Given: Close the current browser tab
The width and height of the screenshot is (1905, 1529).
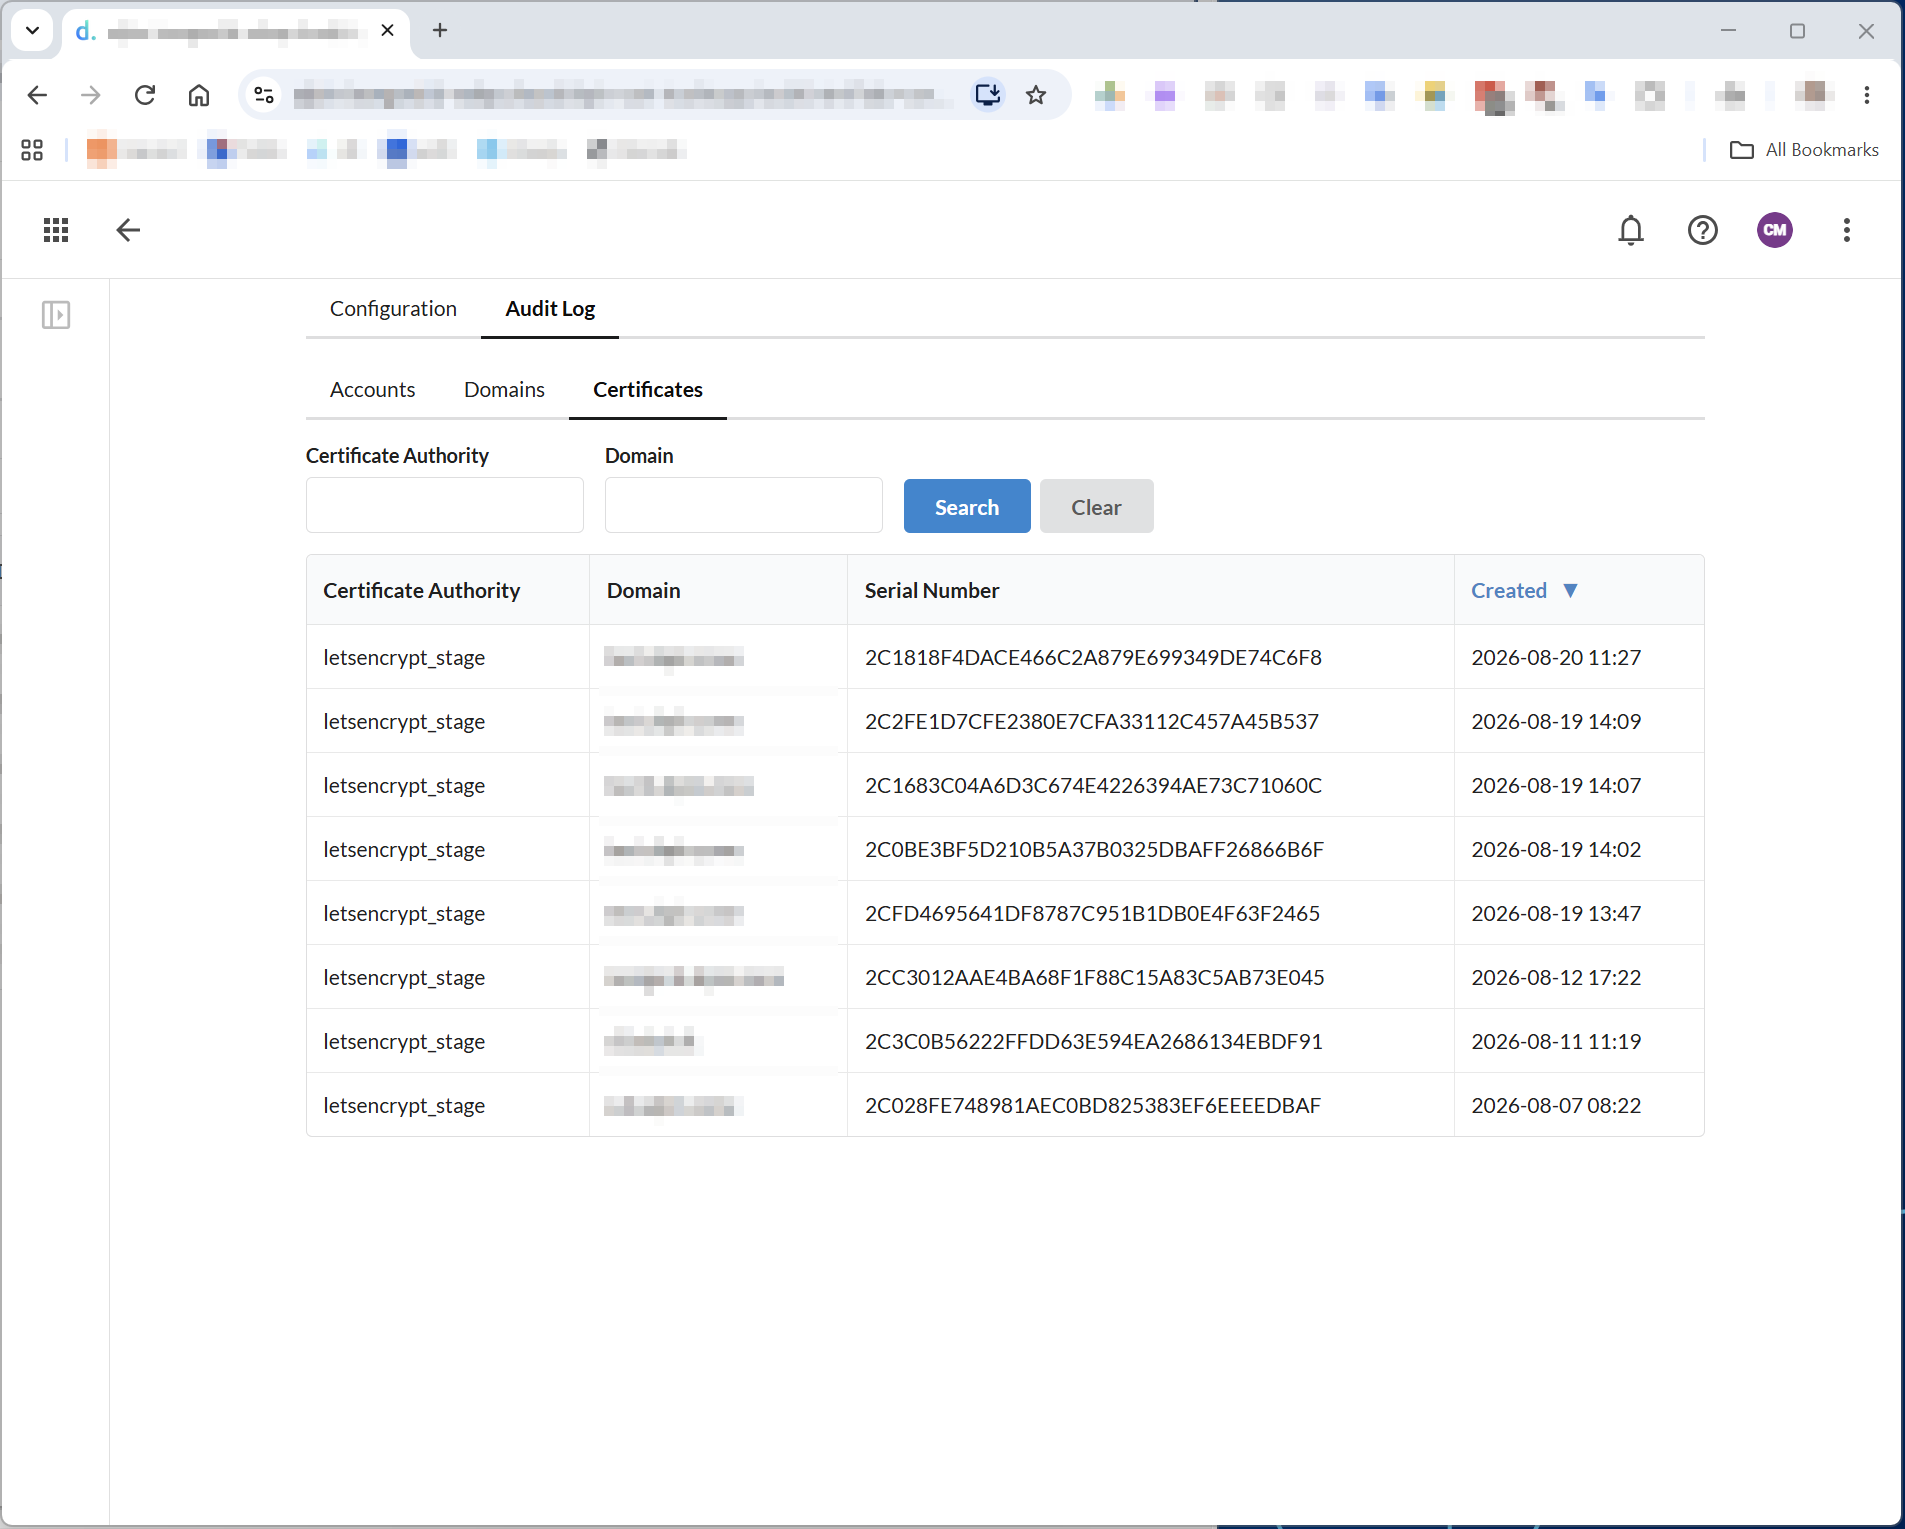Looking at the screenshot, I should (x=388, y=31).
